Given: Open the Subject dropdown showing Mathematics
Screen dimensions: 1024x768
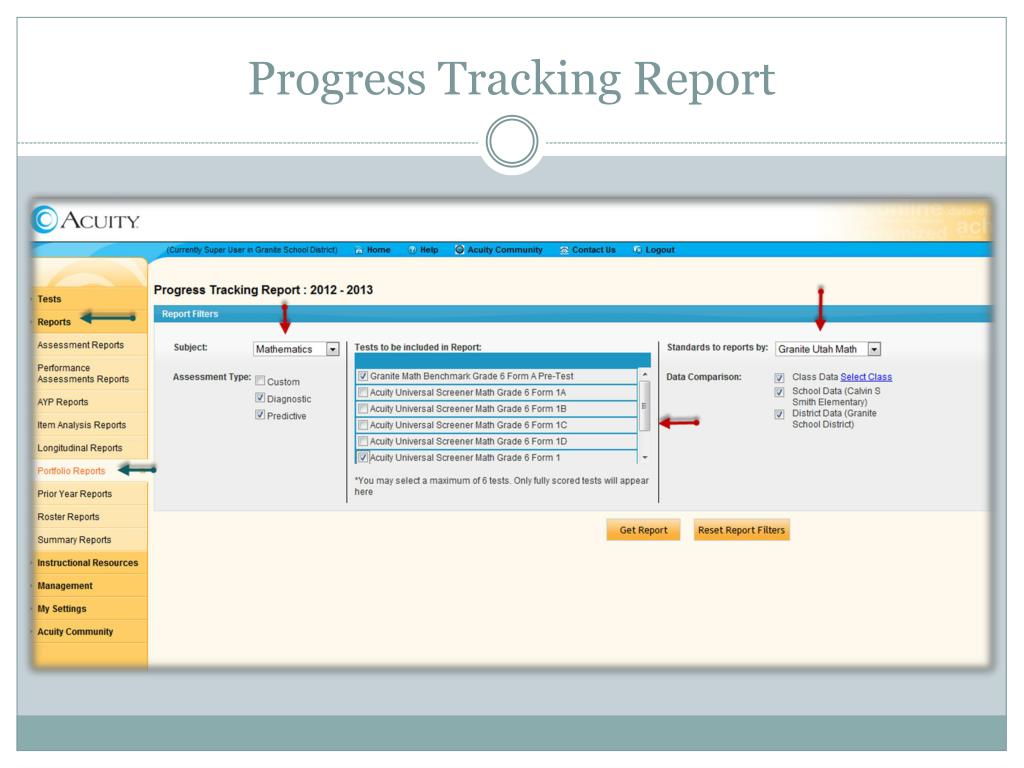Looking at the screenshot, I should pos(296,349).
